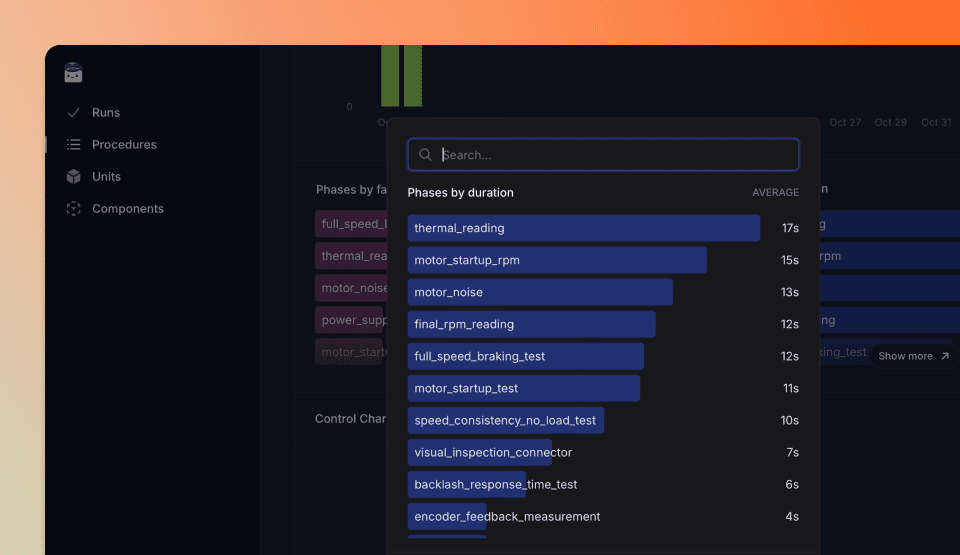Click the 13s average value
960x555 pixels.
790,292
